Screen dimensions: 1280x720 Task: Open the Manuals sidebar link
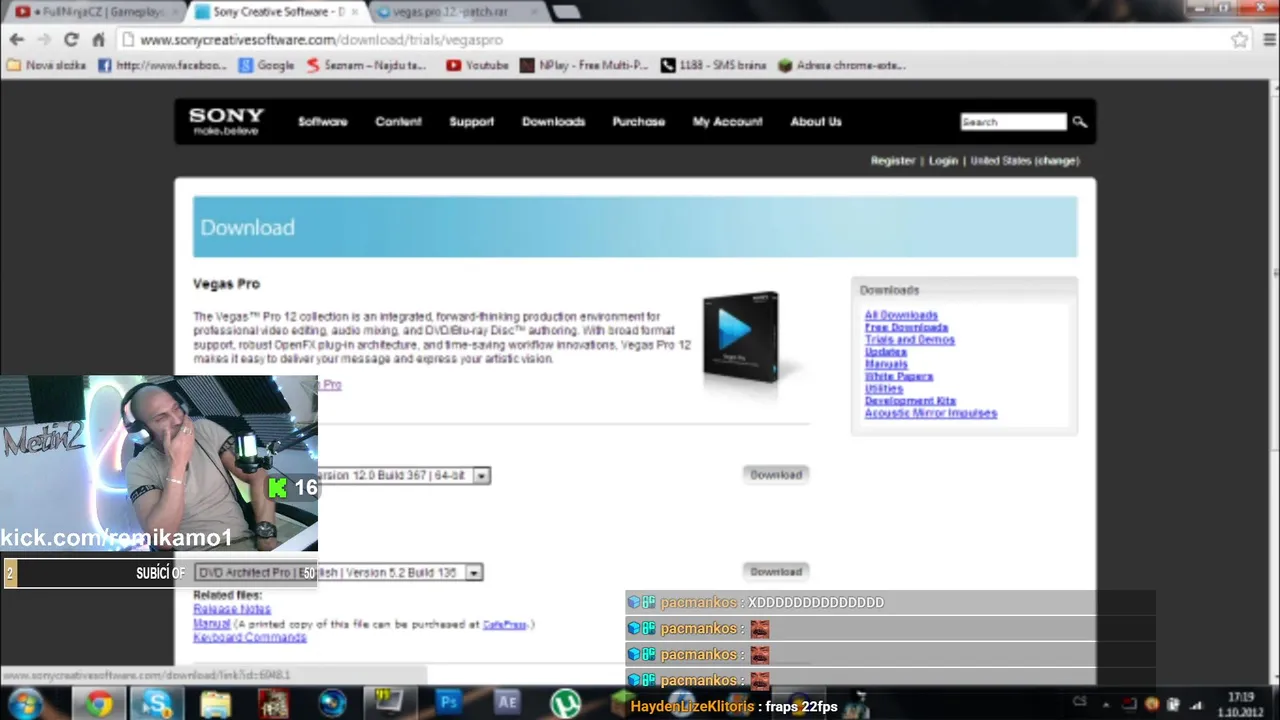tap(886, 364)
